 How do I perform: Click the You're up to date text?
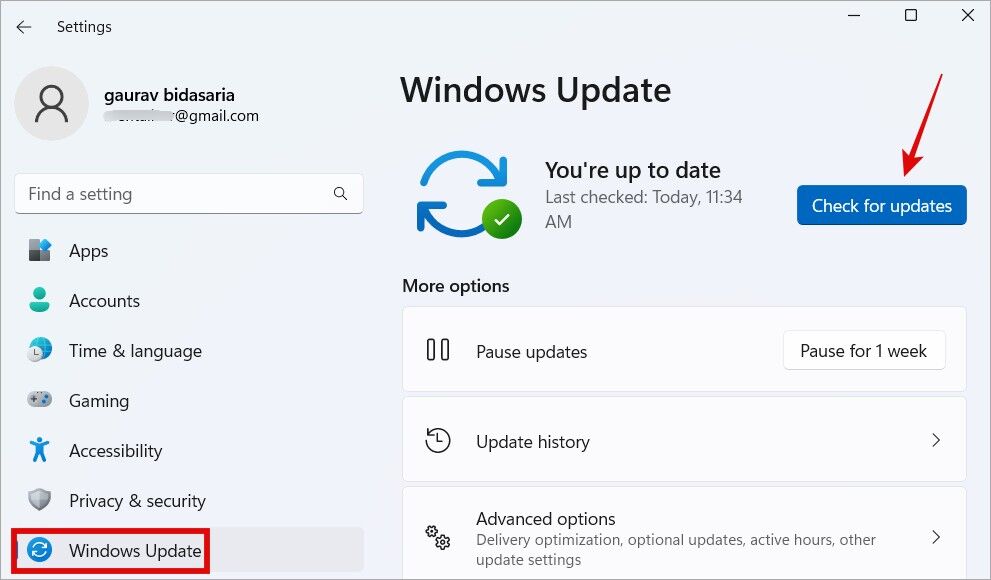(633, 170)
